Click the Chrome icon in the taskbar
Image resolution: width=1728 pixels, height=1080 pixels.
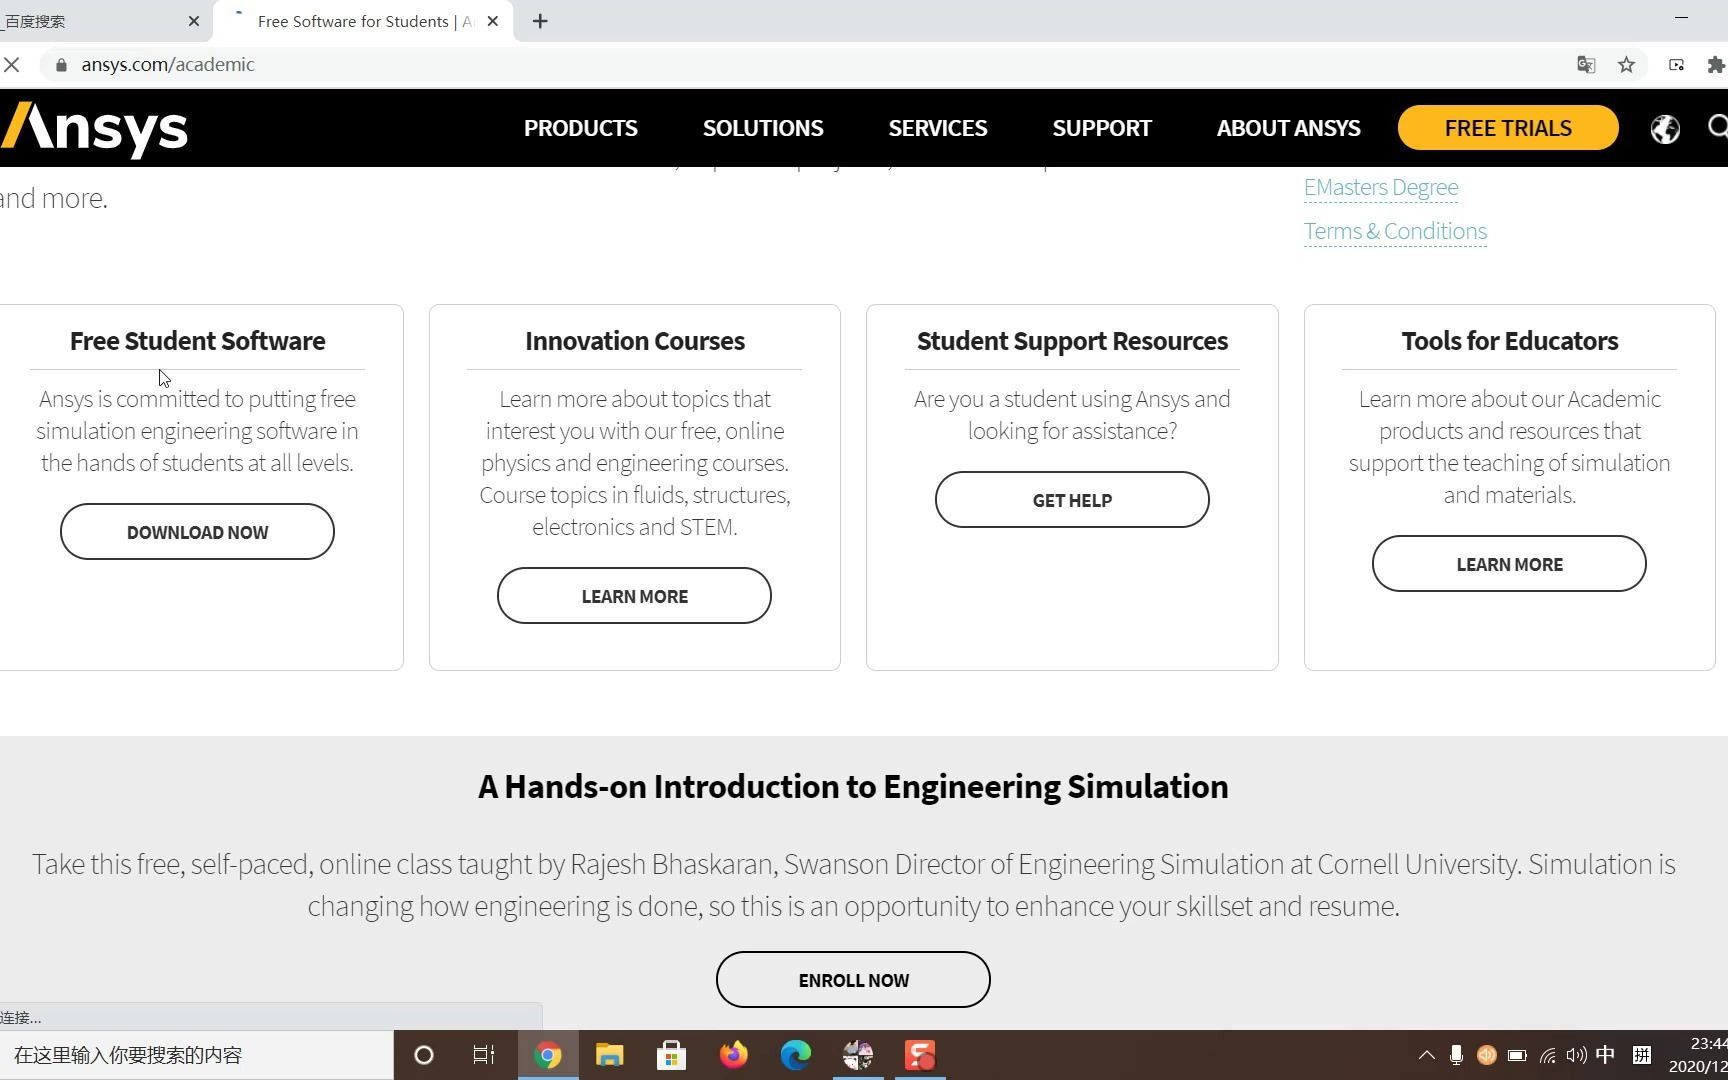[x=548, y=1055]
